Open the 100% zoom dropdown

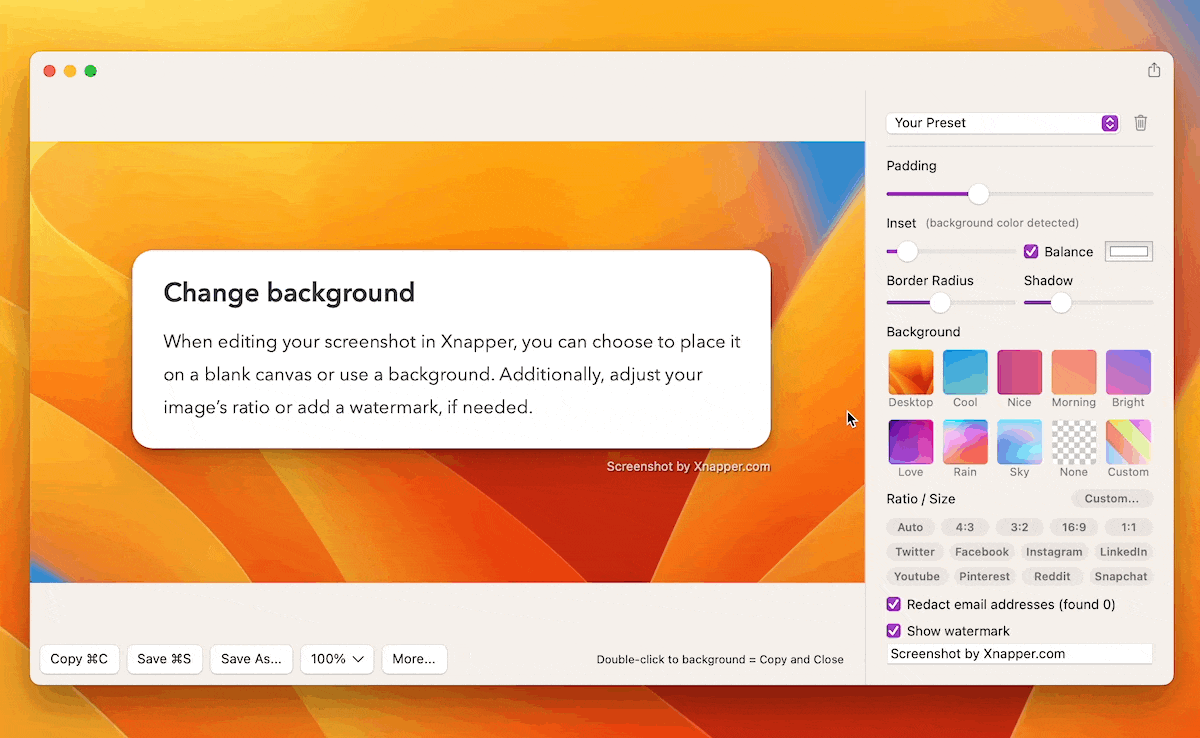337,659
